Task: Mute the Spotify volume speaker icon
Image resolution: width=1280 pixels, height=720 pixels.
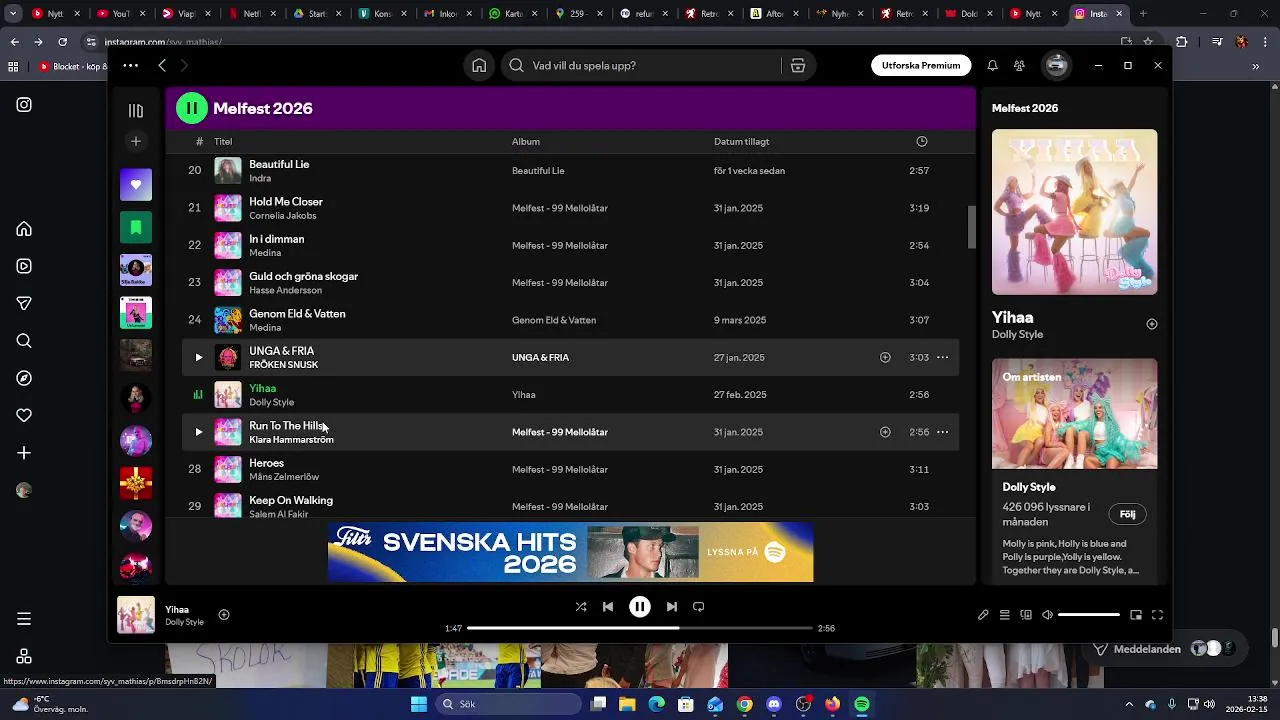Action: [1047, 615]
